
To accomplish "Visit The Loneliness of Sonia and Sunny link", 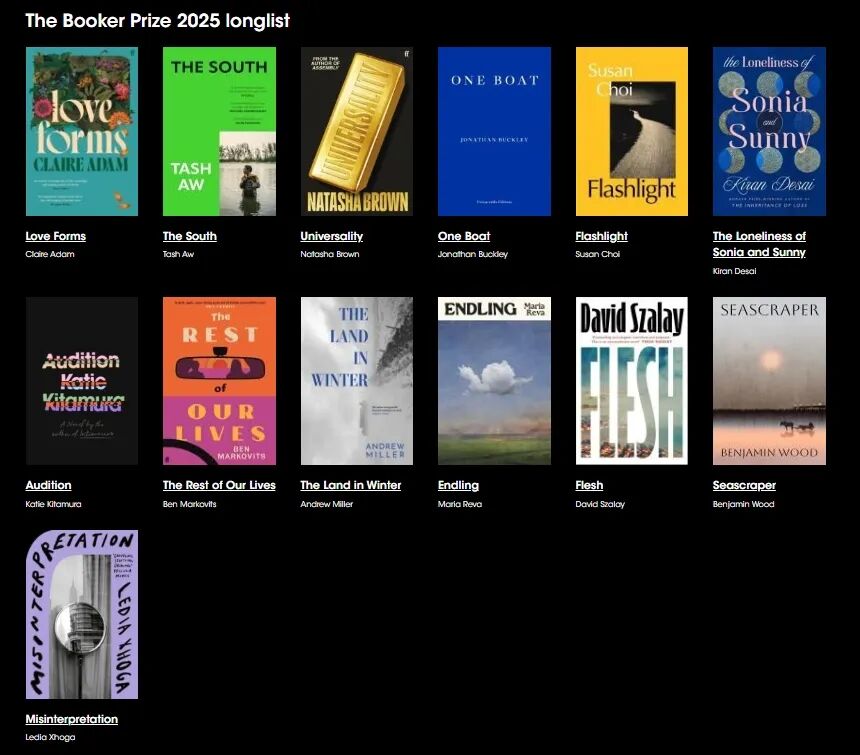I will click(759, 244).
